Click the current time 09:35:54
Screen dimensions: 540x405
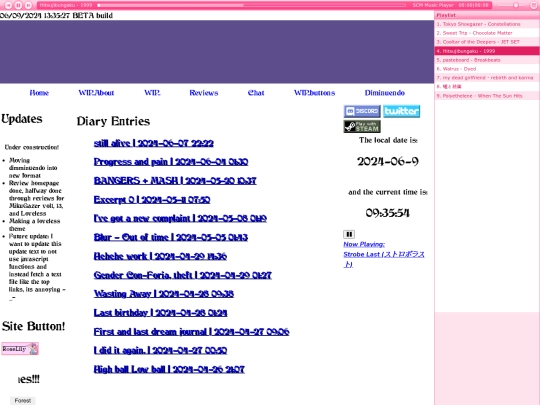click(388, 213)
